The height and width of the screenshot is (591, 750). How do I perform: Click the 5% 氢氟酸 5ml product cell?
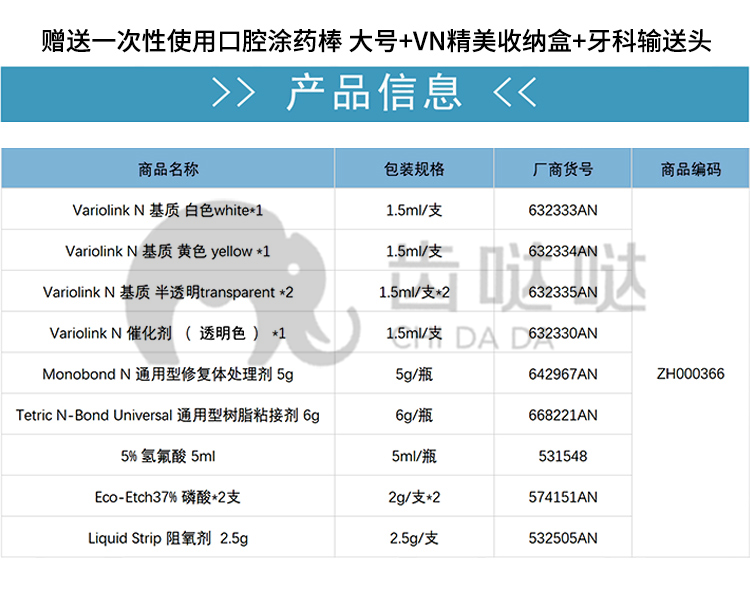pos(168,456)
